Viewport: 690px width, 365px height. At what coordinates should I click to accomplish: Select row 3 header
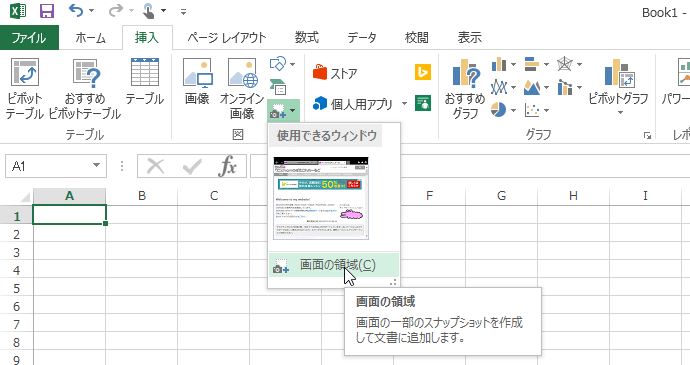coord(16,252)
